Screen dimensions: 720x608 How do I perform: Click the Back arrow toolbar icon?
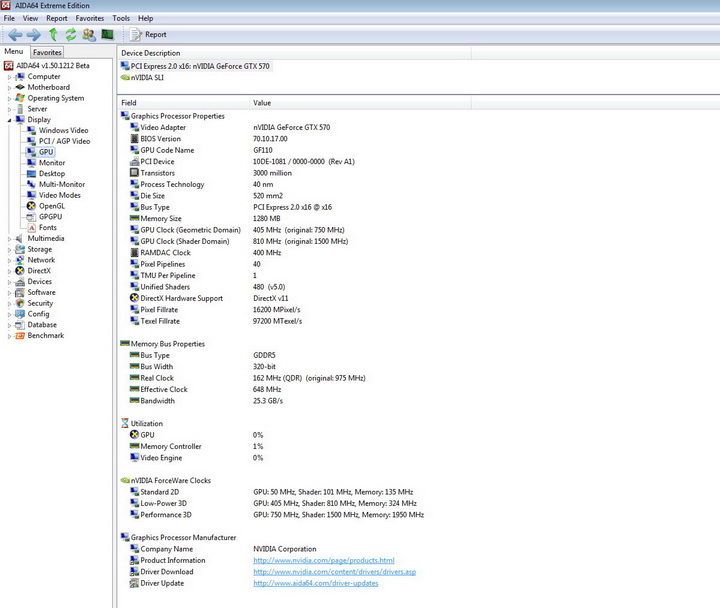(x=15, y=34)
